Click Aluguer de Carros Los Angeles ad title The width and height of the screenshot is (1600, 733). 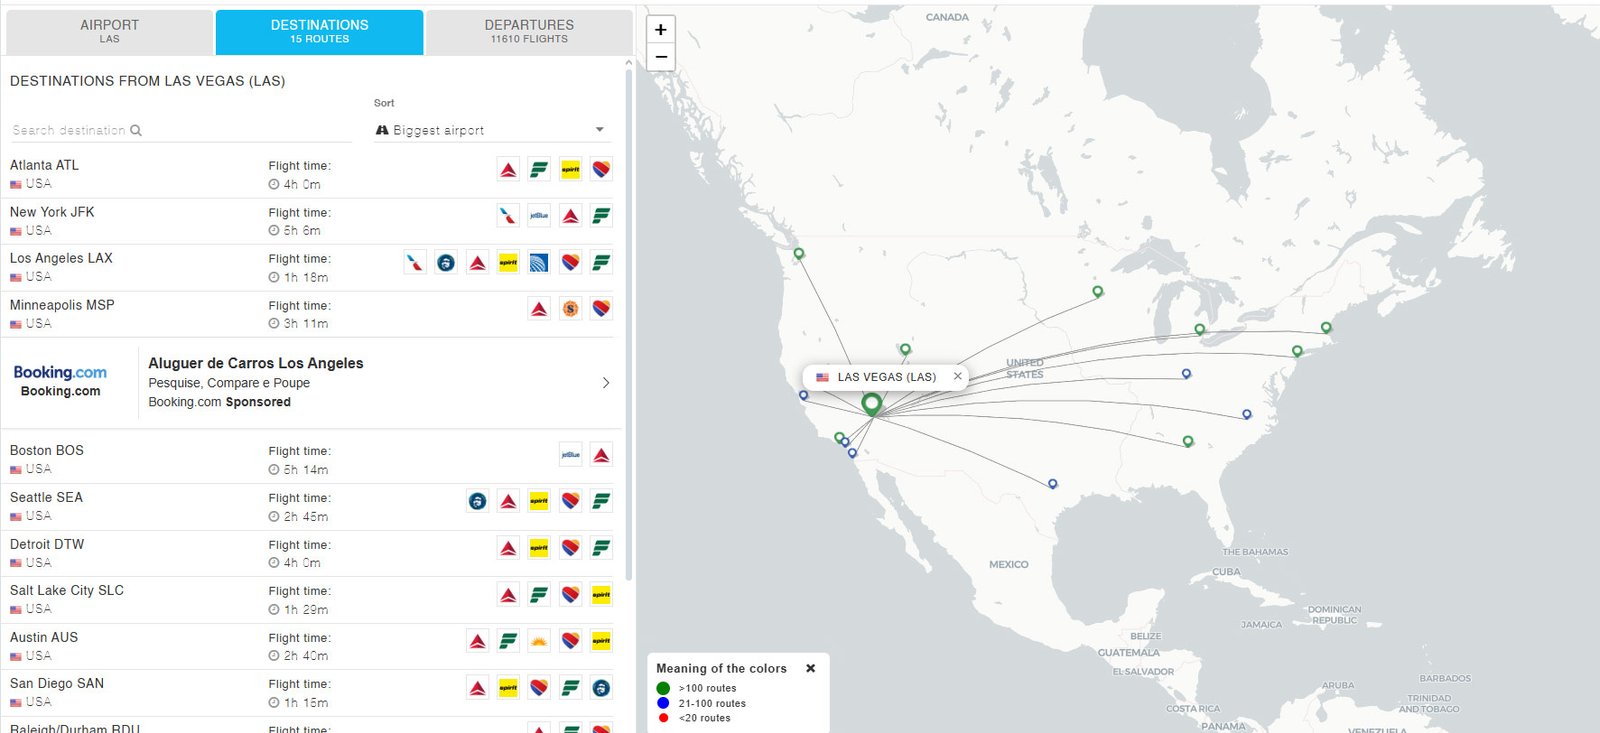(x=256, y=363)
